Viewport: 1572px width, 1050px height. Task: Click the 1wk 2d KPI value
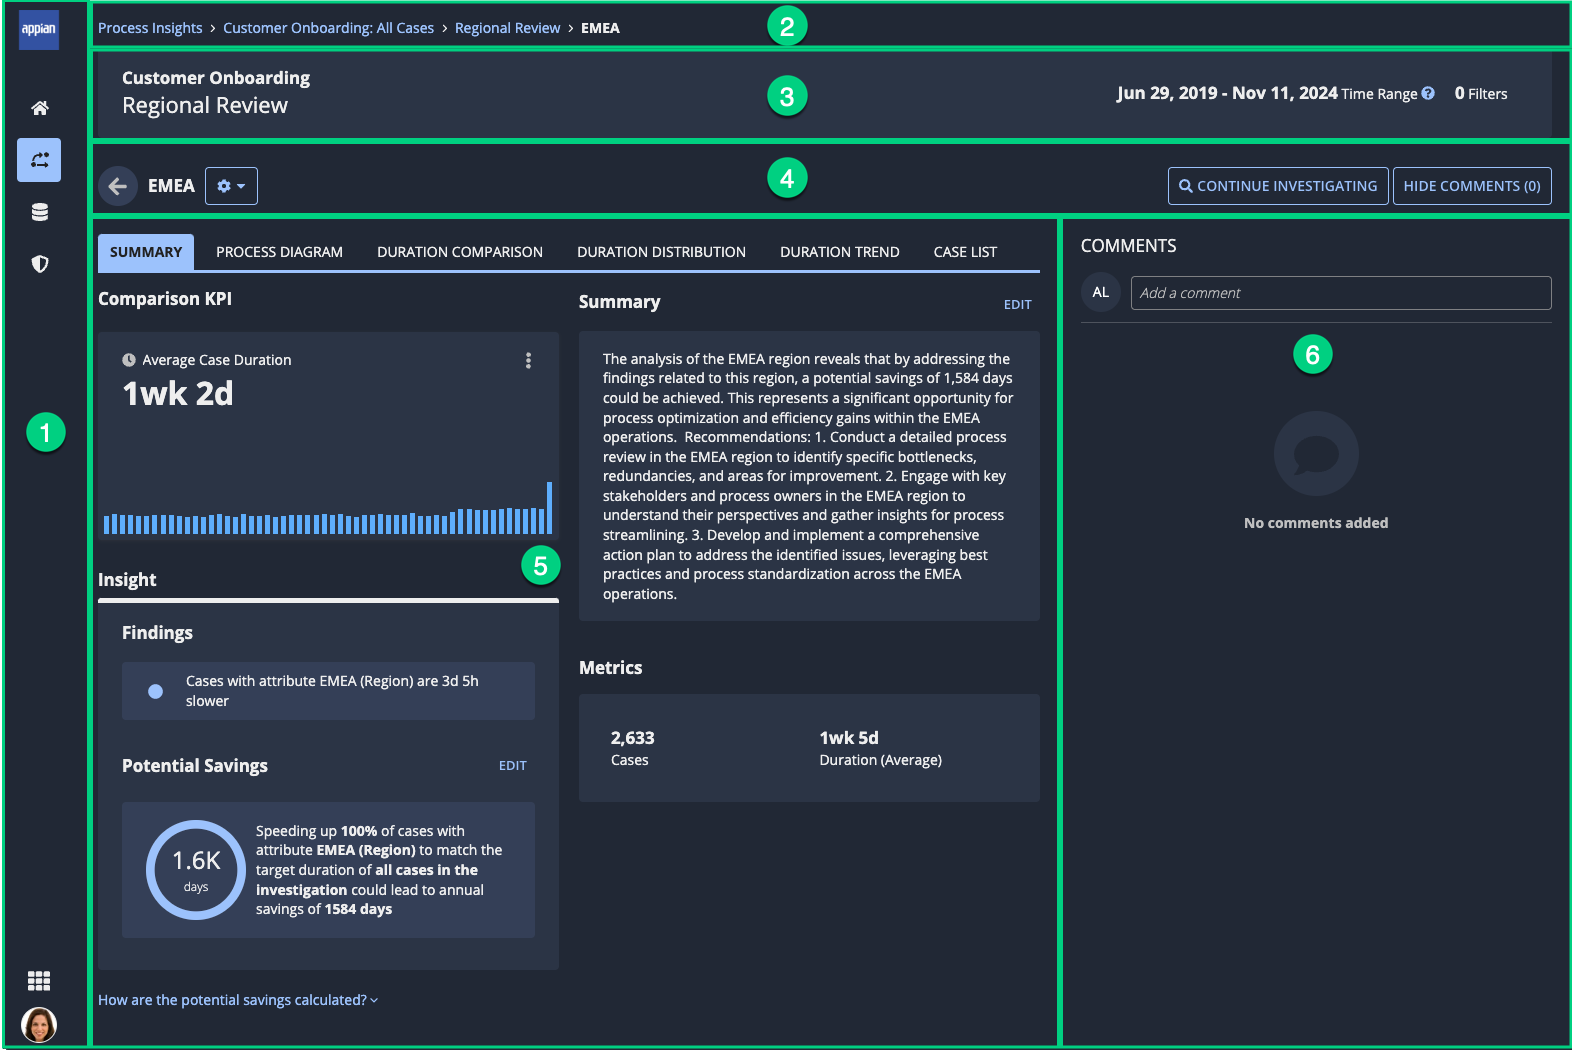click(x=178, y=394)
